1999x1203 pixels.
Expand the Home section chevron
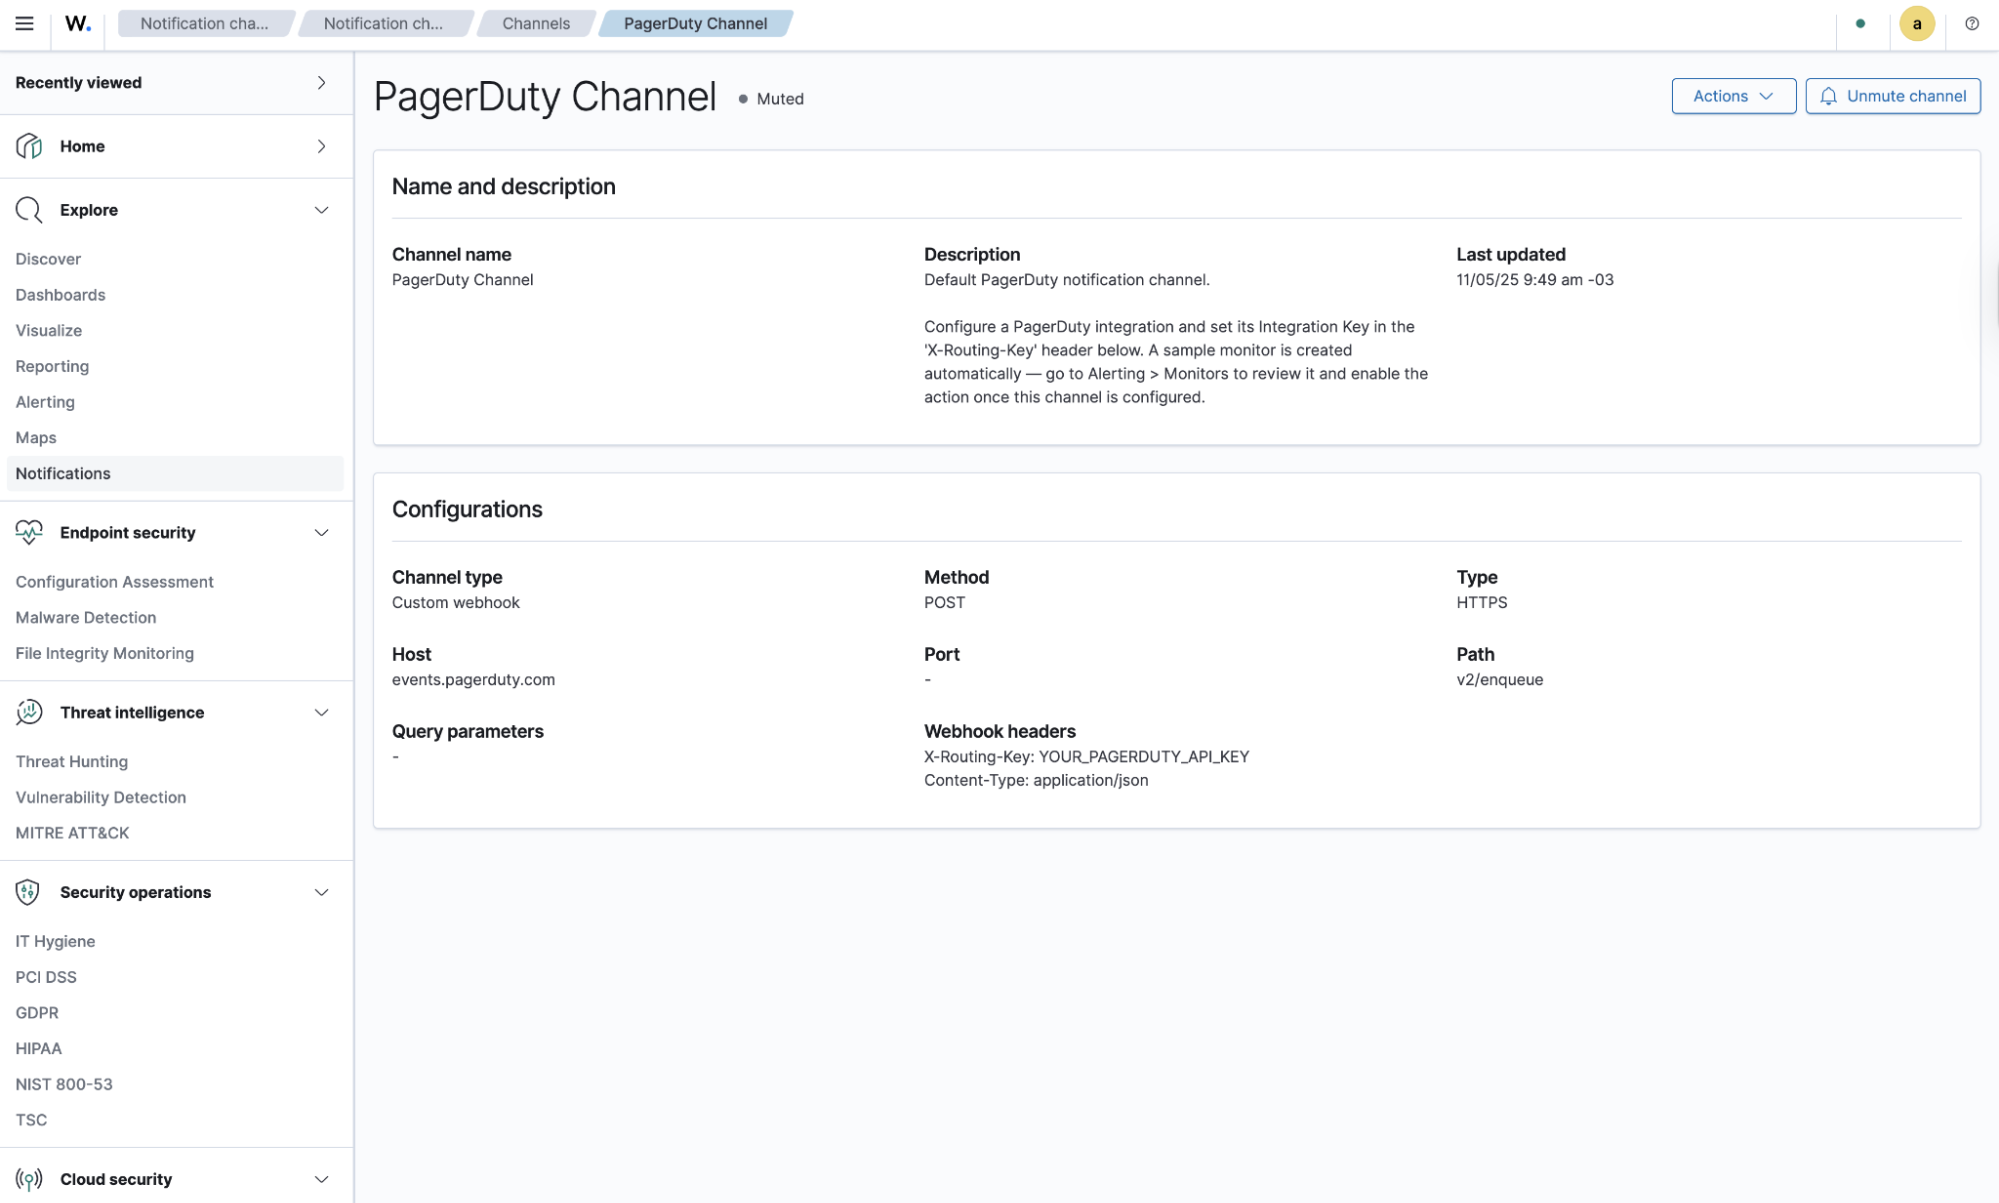(321, 146)
